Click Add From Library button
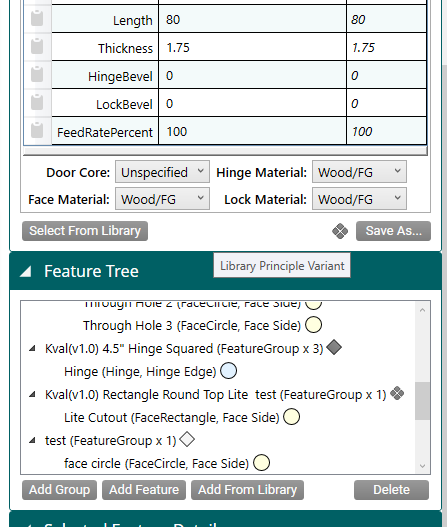 point(247,490)
